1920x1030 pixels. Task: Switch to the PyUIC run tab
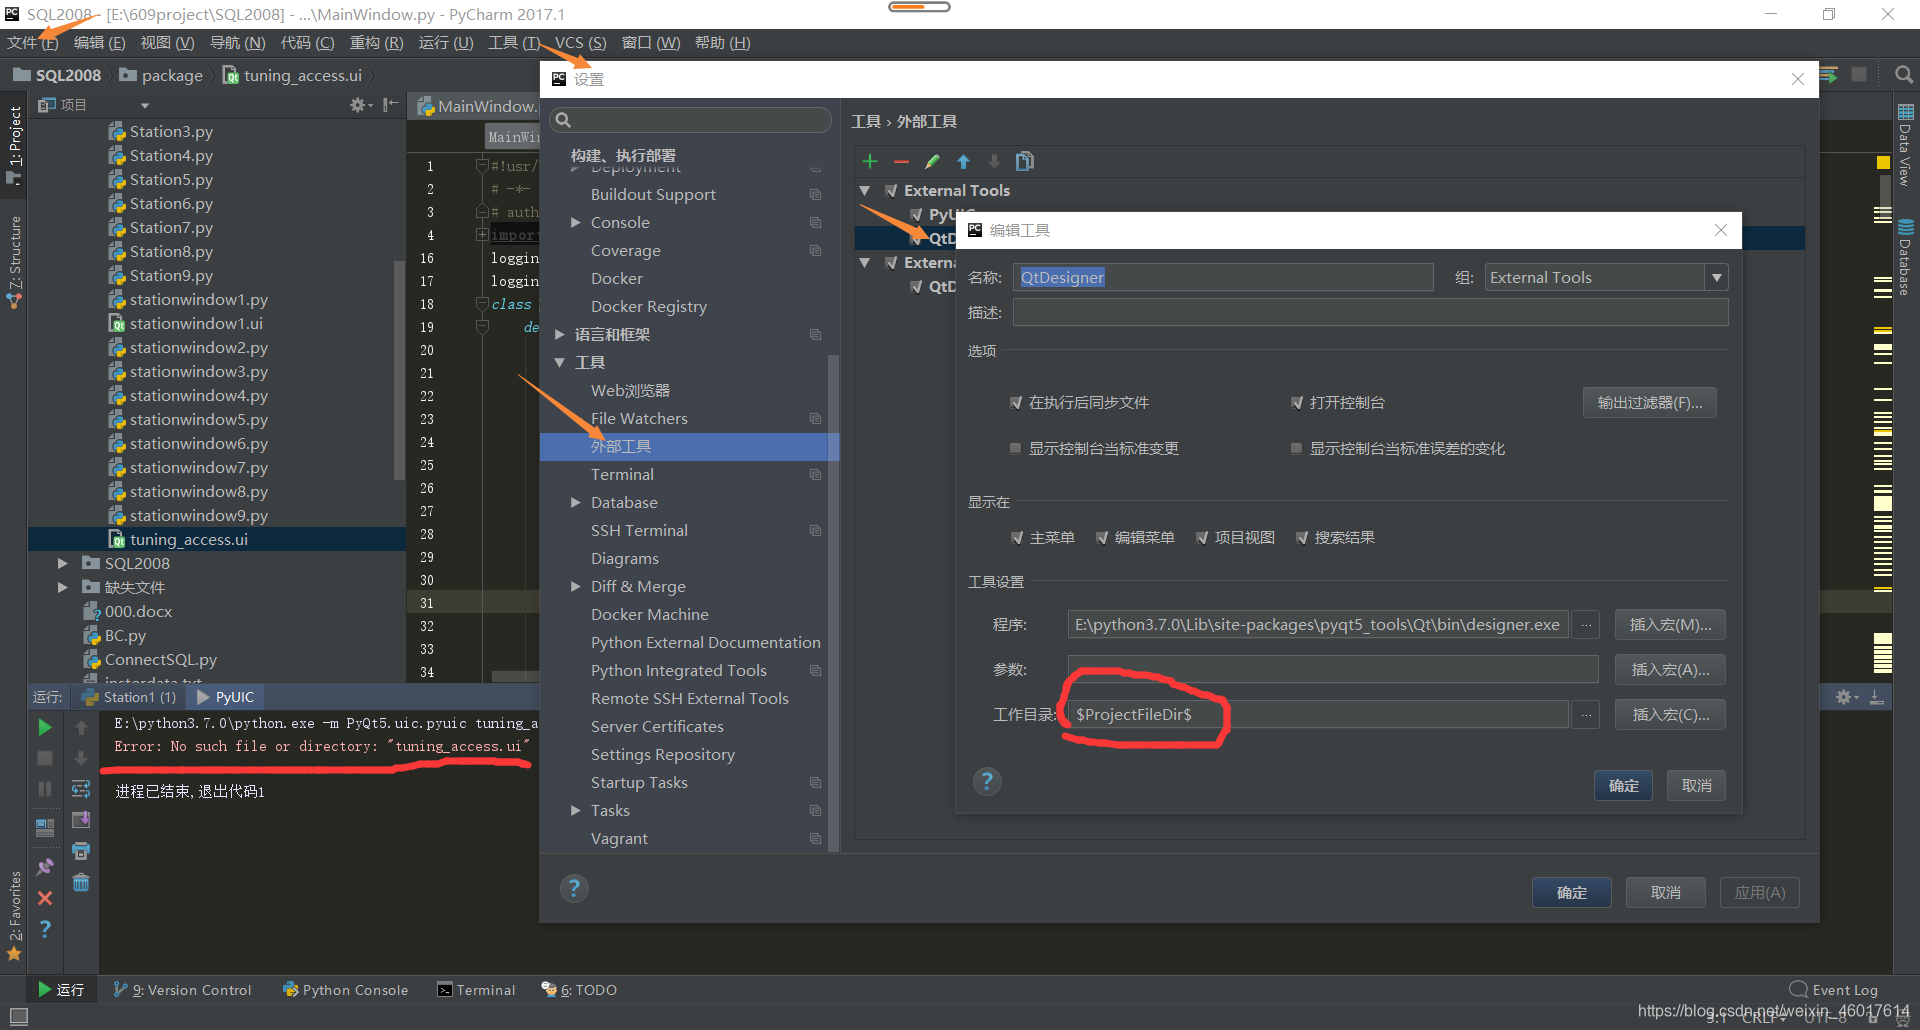pyautogui.click(x=226, y=697)
